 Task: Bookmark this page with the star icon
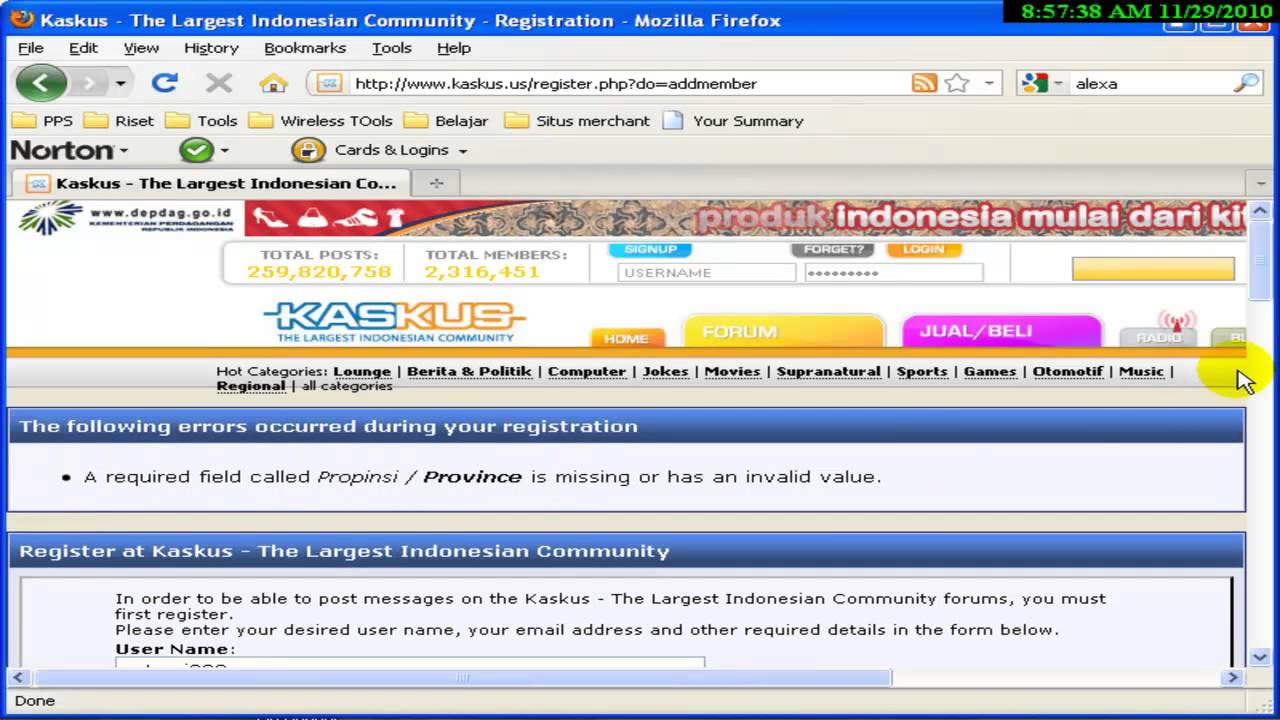pos(957,84)
